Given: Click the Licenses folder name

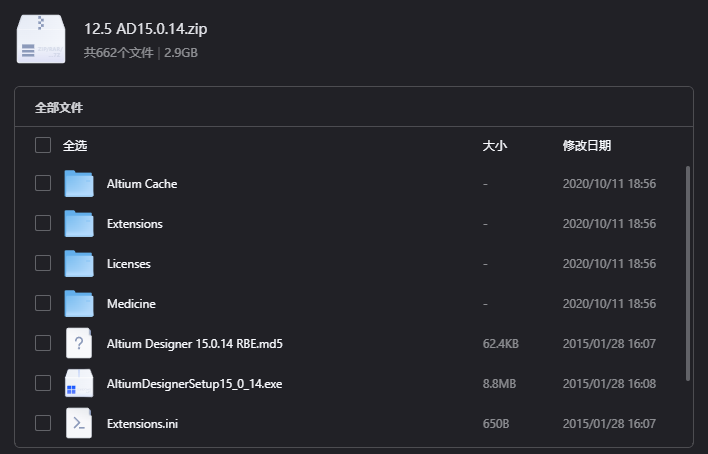Looking at the screenshot, I should [129, 264].
